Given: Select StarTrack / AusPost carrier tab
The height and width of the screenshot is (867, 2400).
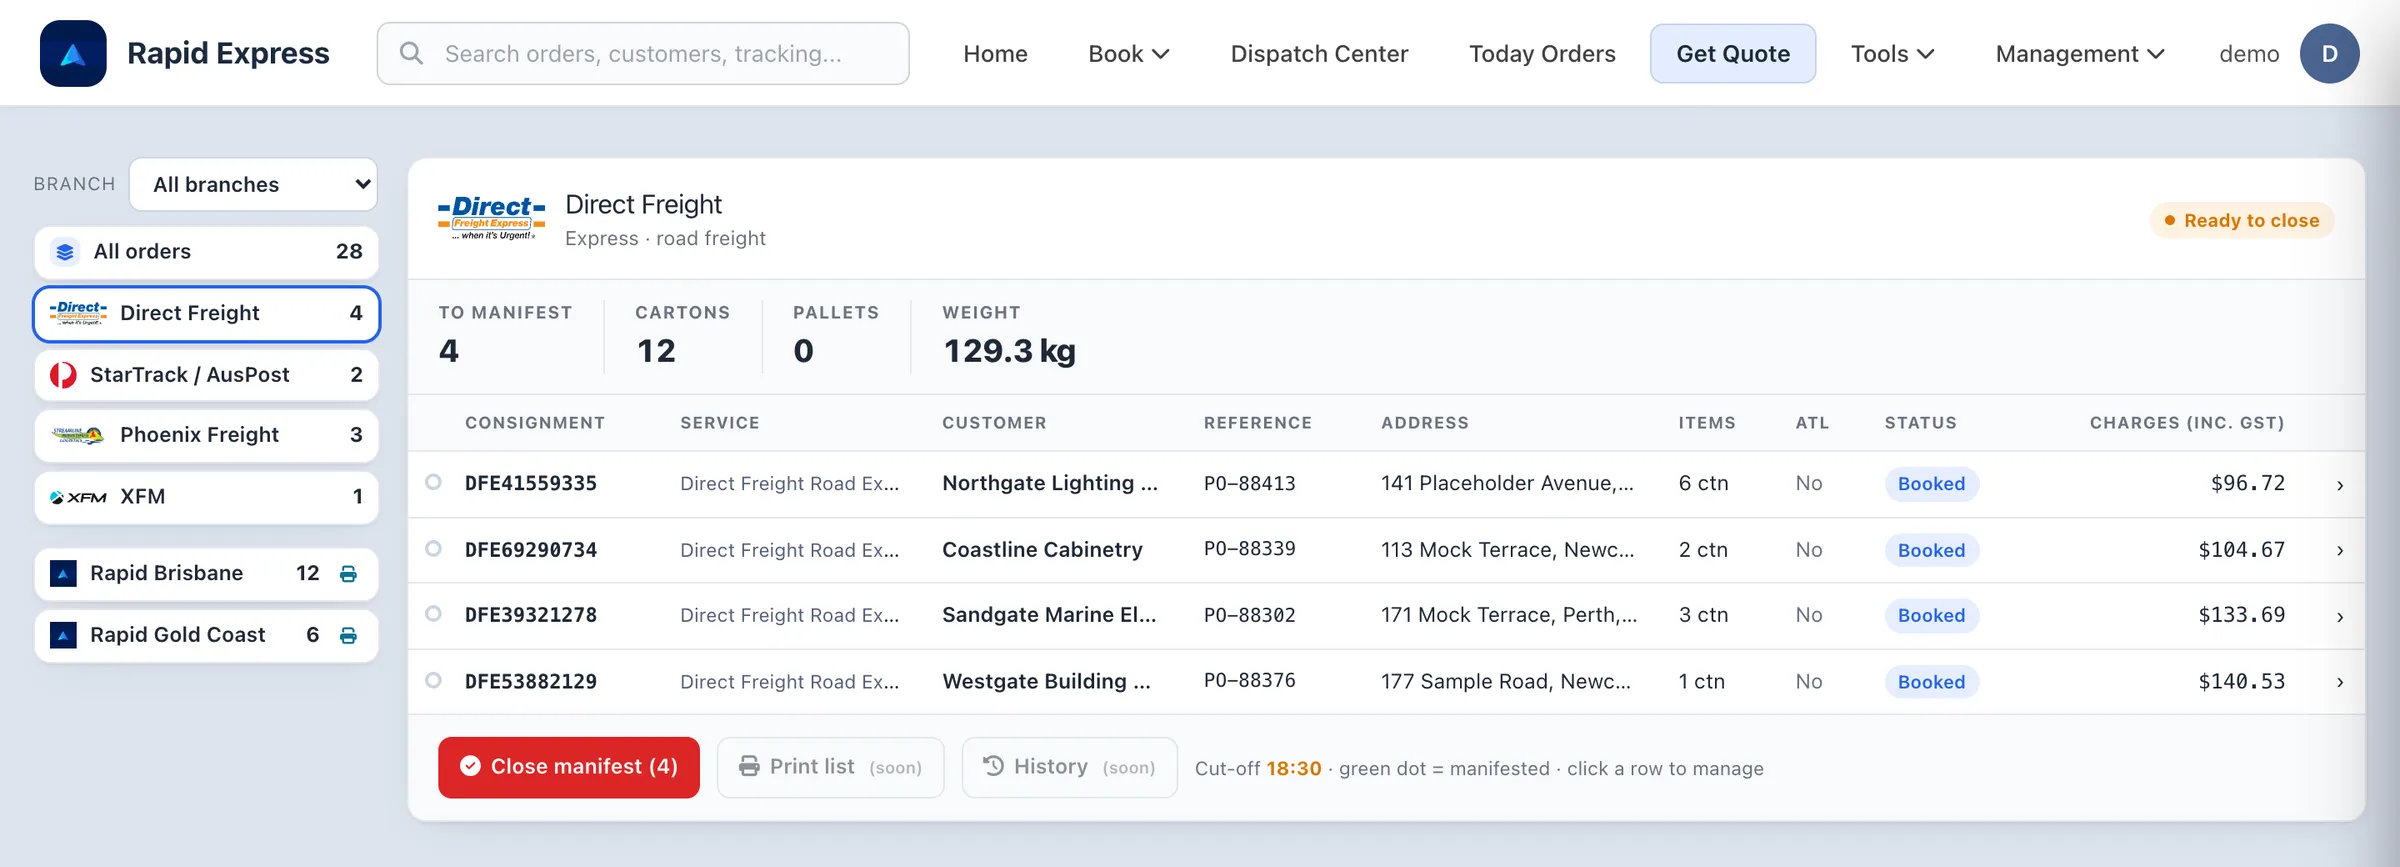Looking at the screenshot, I should 207,375.
